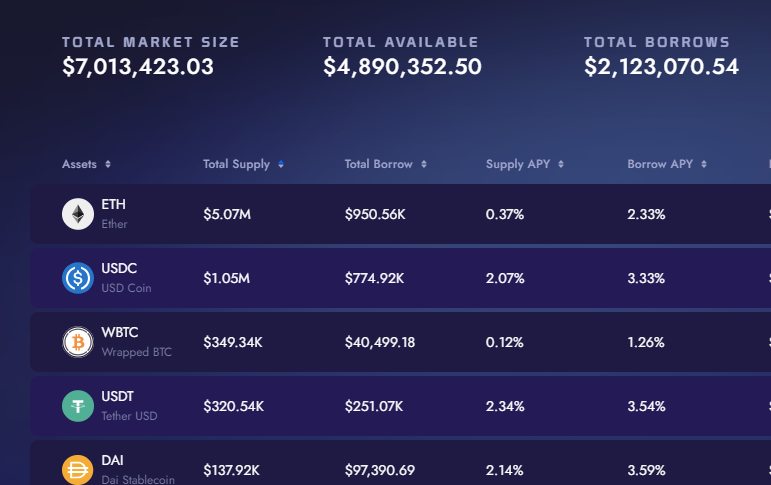Sort using arrows beside Total Supply
Viewport: 771px width, 485px height.
pos(281,164)
